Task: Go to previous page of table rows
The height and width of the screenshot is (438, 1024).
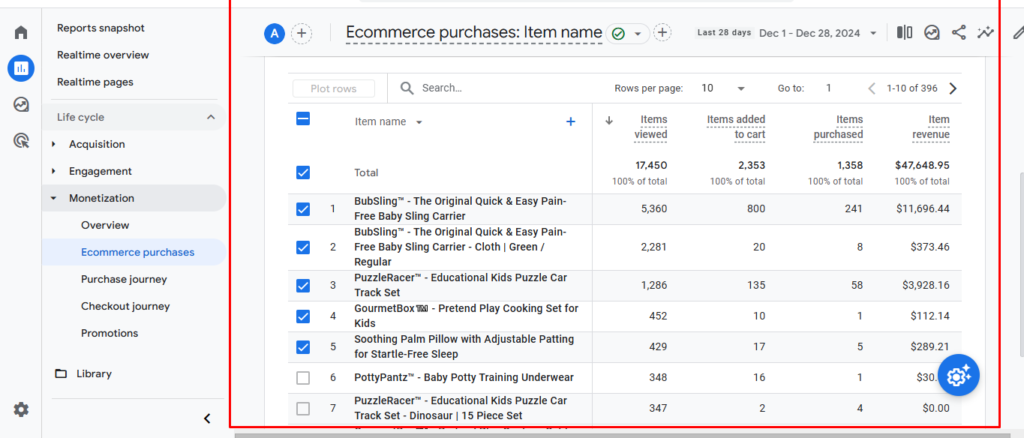Action: (871, 88)
